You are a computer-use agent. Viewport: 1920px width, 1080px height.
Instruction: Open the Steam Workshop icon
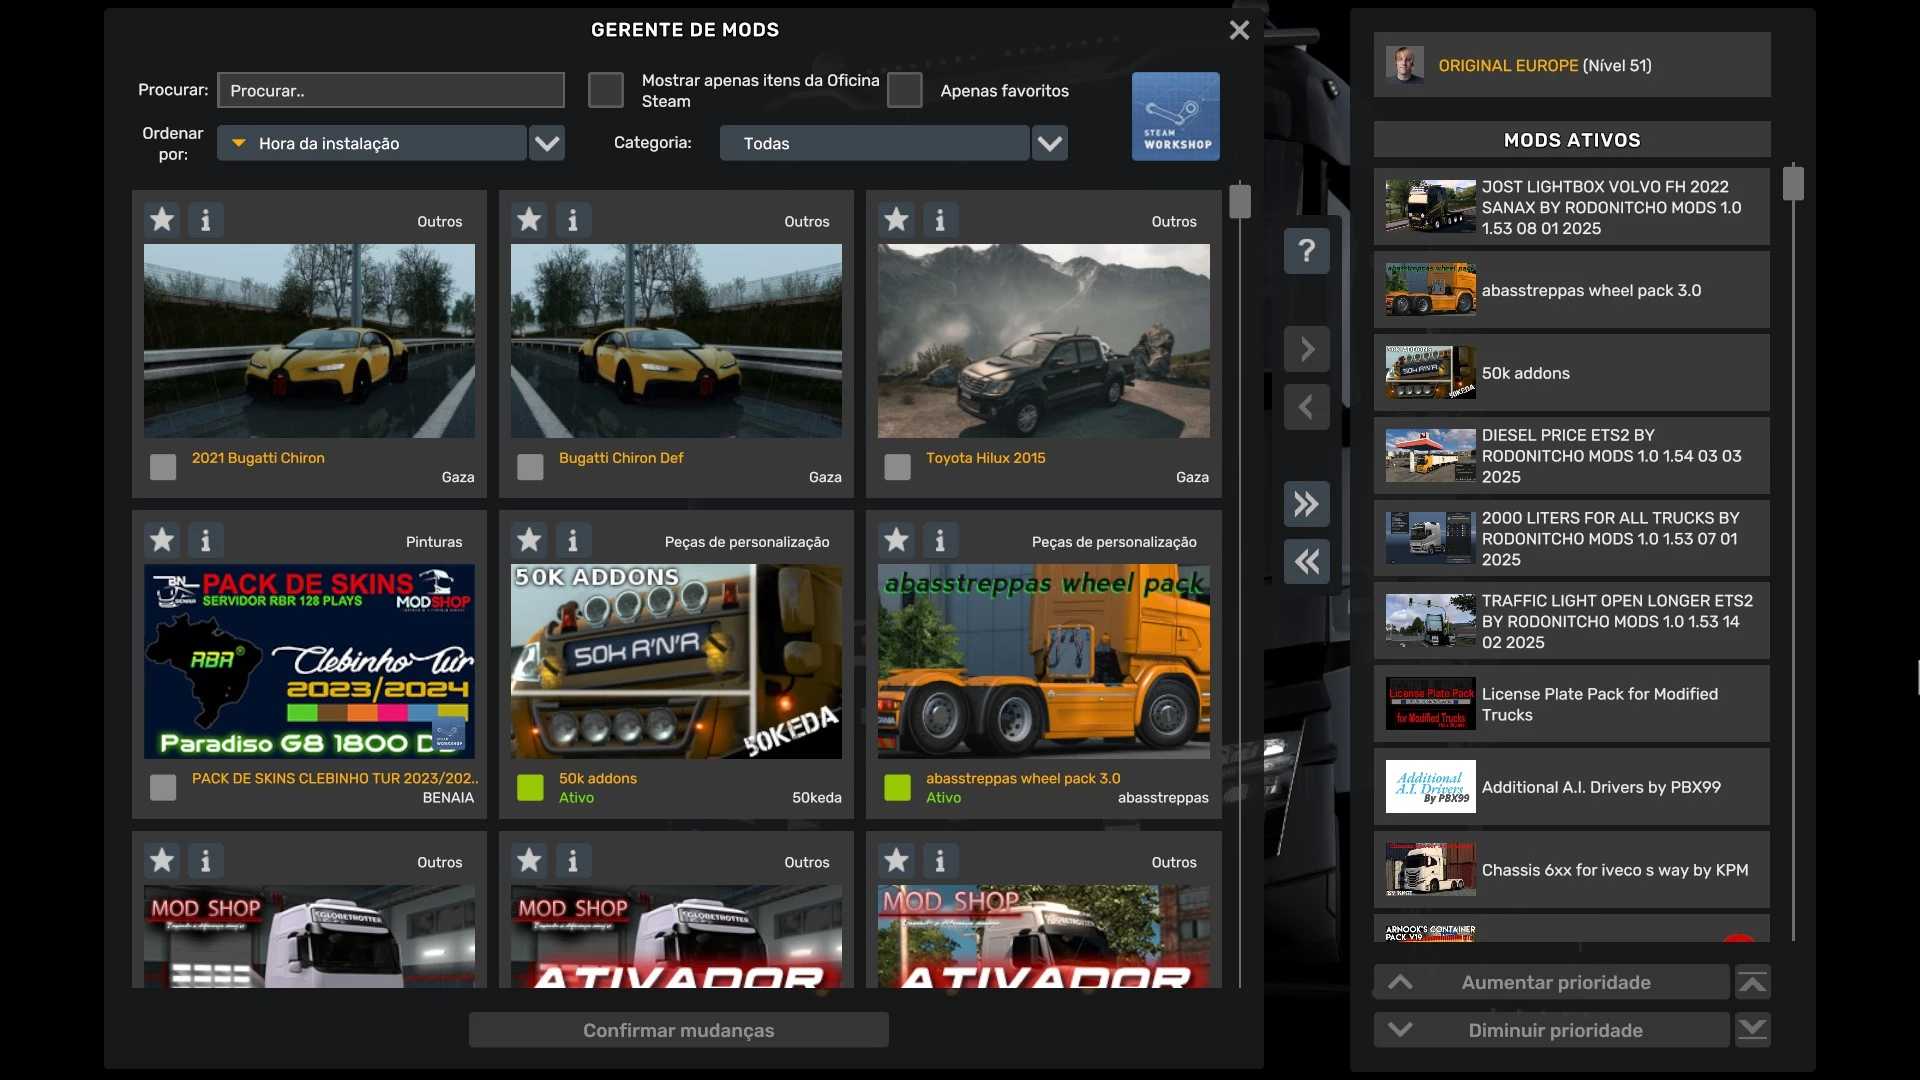coord(1175,116)
